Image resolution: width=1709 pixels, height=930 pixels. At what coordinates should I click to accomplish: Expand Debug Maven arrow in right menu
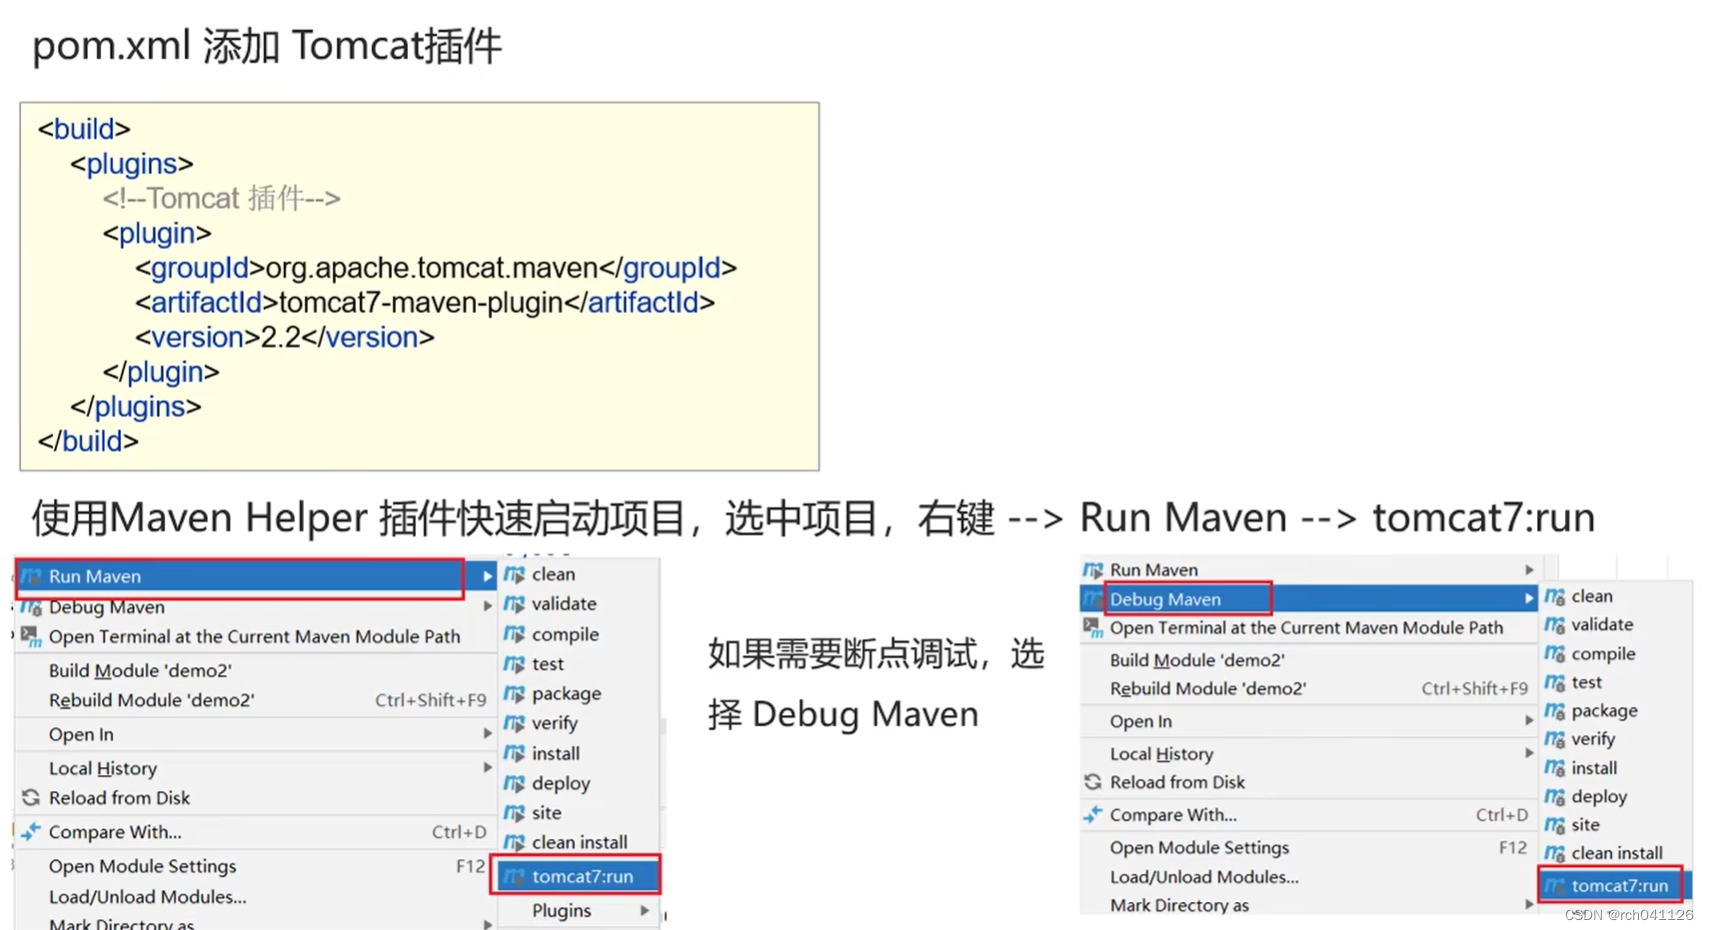tap(1529, 599)
